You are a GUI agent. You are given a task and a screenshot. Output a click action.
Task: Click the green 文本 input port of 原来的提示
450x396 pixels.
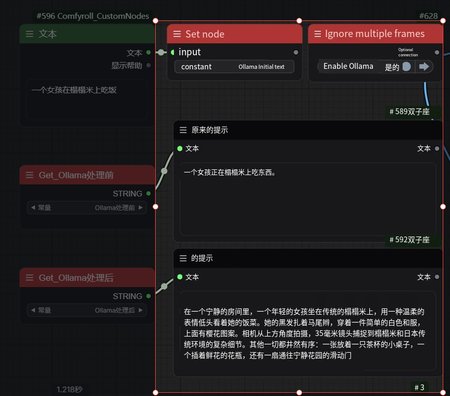pyautogui.click(x=180, y=148)
